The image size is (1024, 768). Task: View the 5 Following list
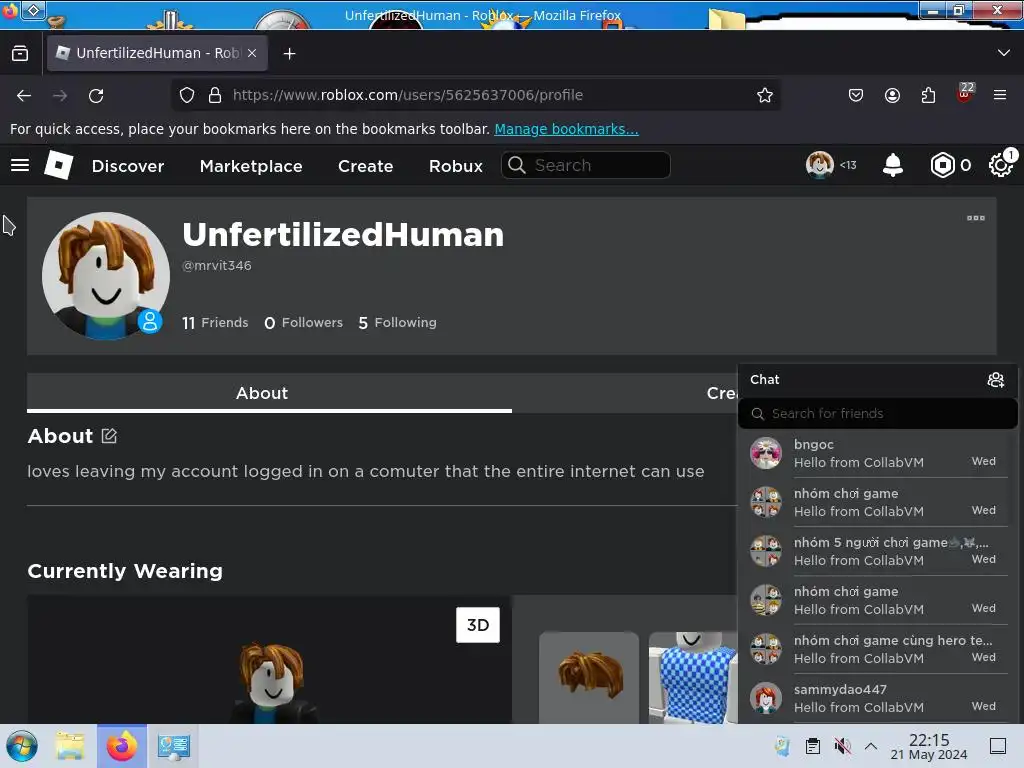tap(397, 323)
